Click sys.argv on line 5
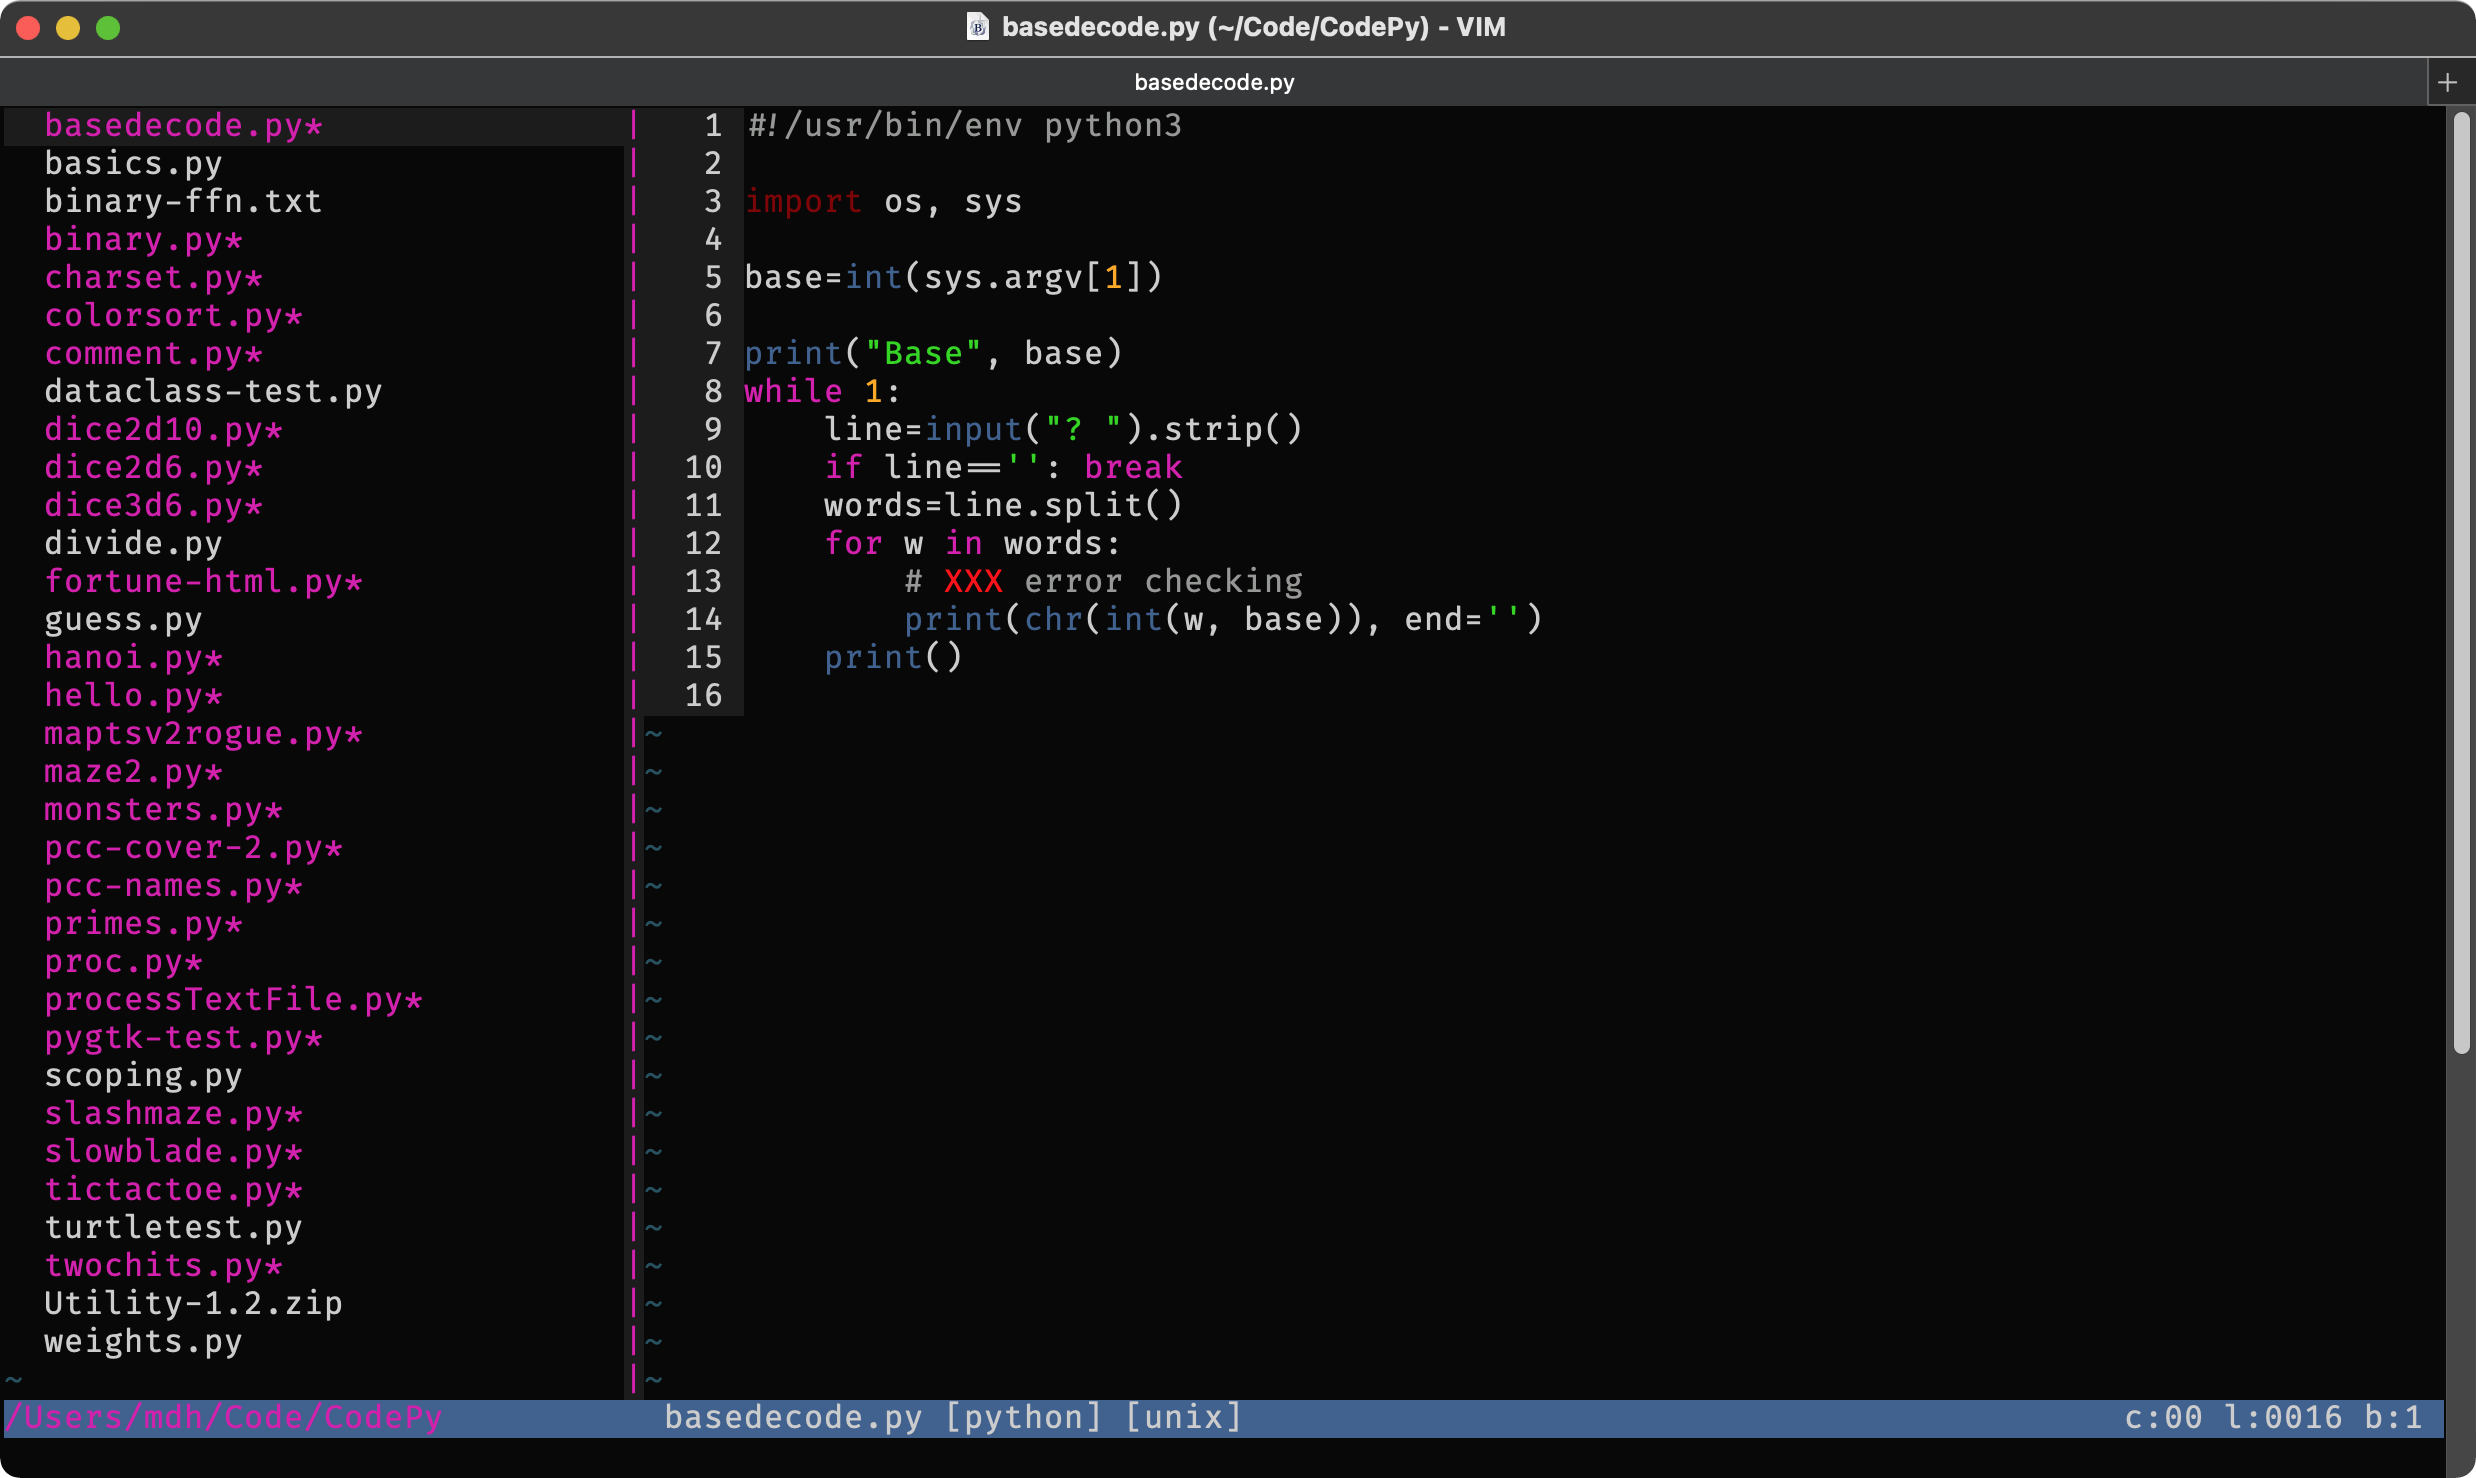This screenshot has height=1478, width=2476. point(1003,277)
